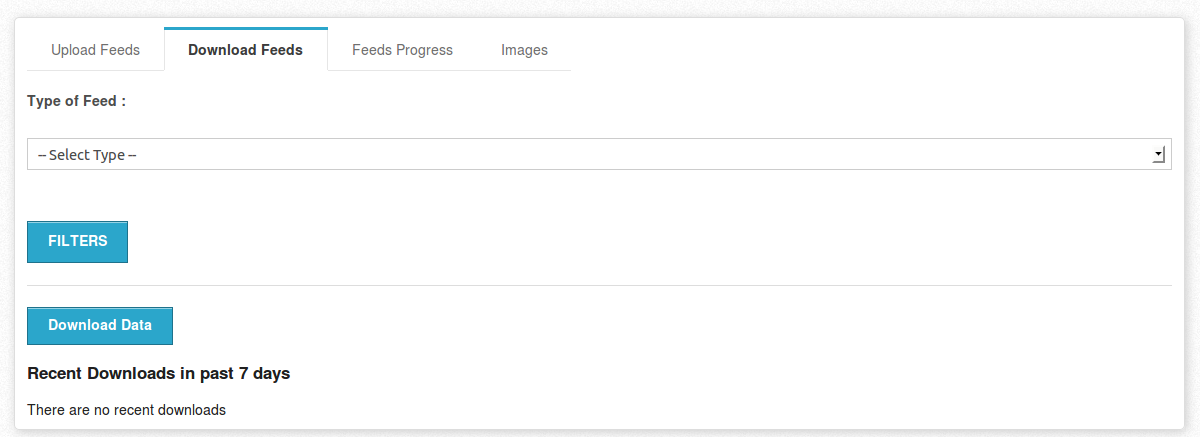Click the FILTERS button
The image size is (1200, 437).
(x=77, y=242)
